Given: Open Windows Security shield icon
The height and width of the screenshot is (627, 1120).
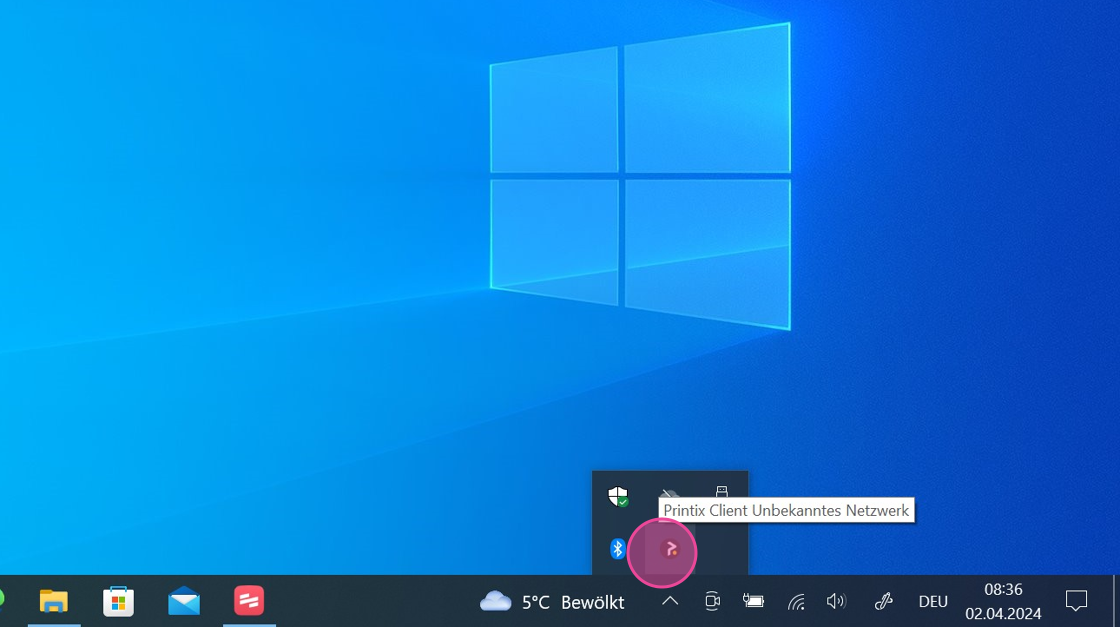Looking at the screenshot, I should [618, 496].
